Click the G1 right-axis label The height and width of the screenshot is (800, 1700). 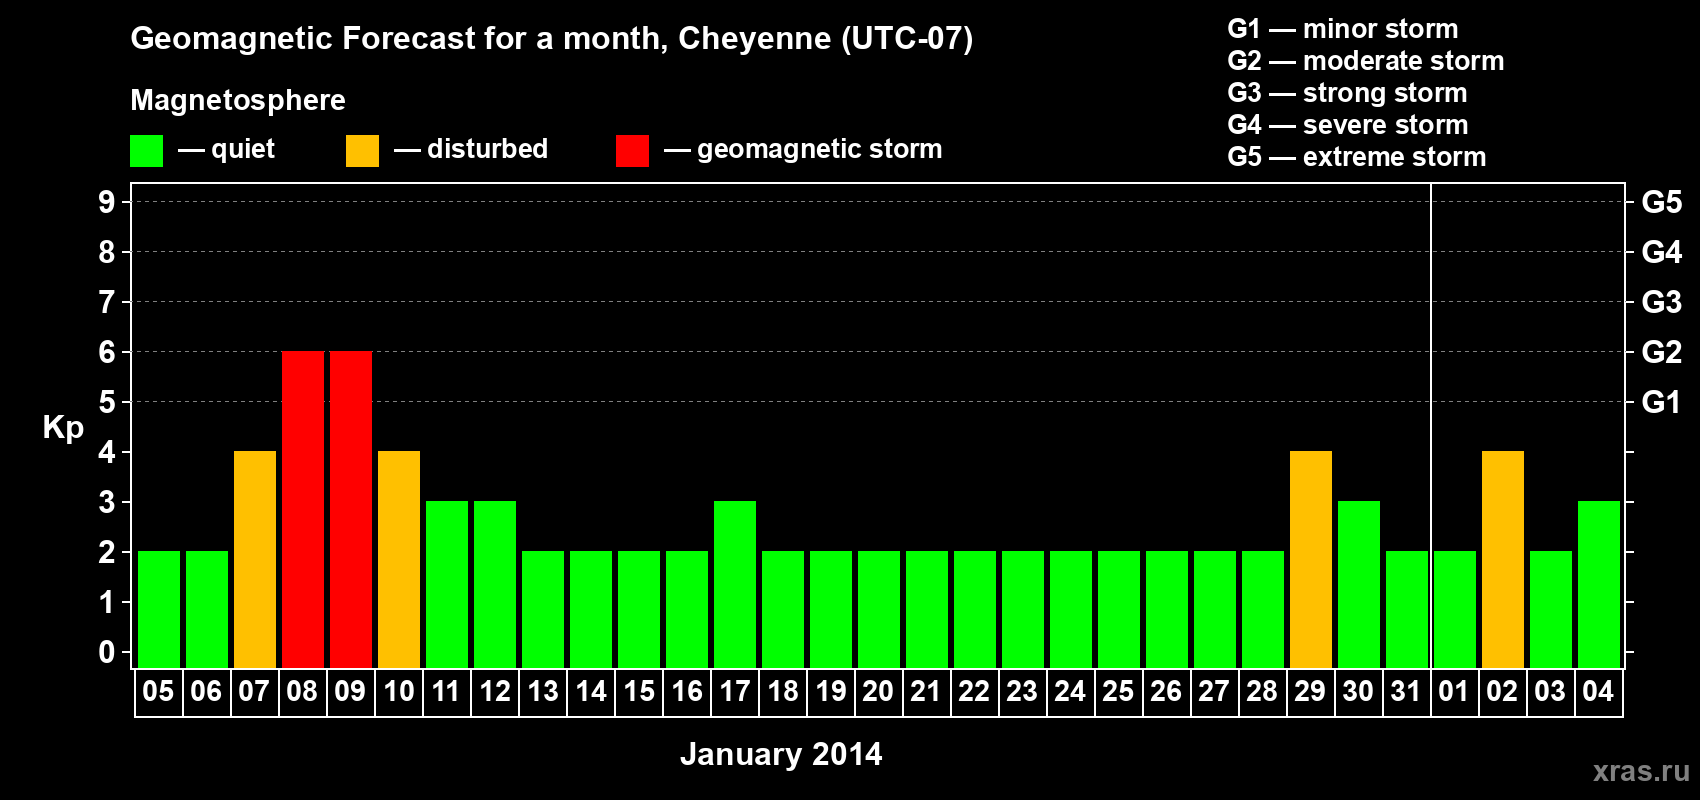coord(1662,402)
